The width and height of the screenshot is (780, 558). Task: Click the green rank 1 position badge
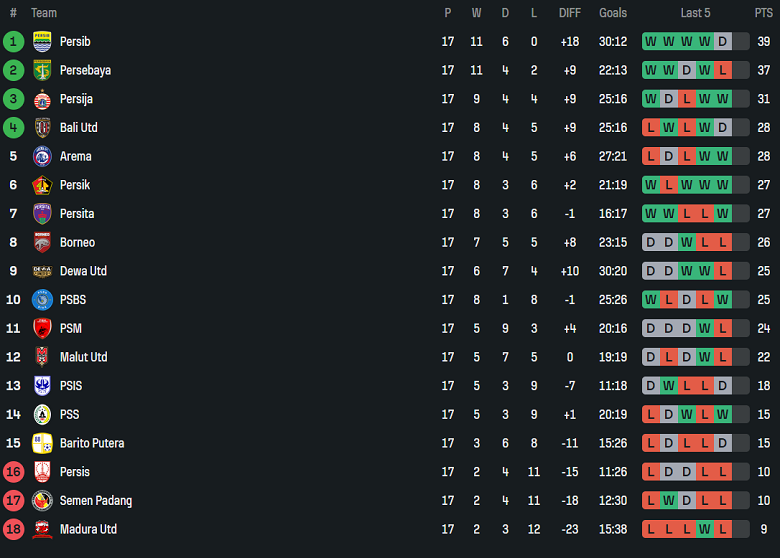point(13,42)
